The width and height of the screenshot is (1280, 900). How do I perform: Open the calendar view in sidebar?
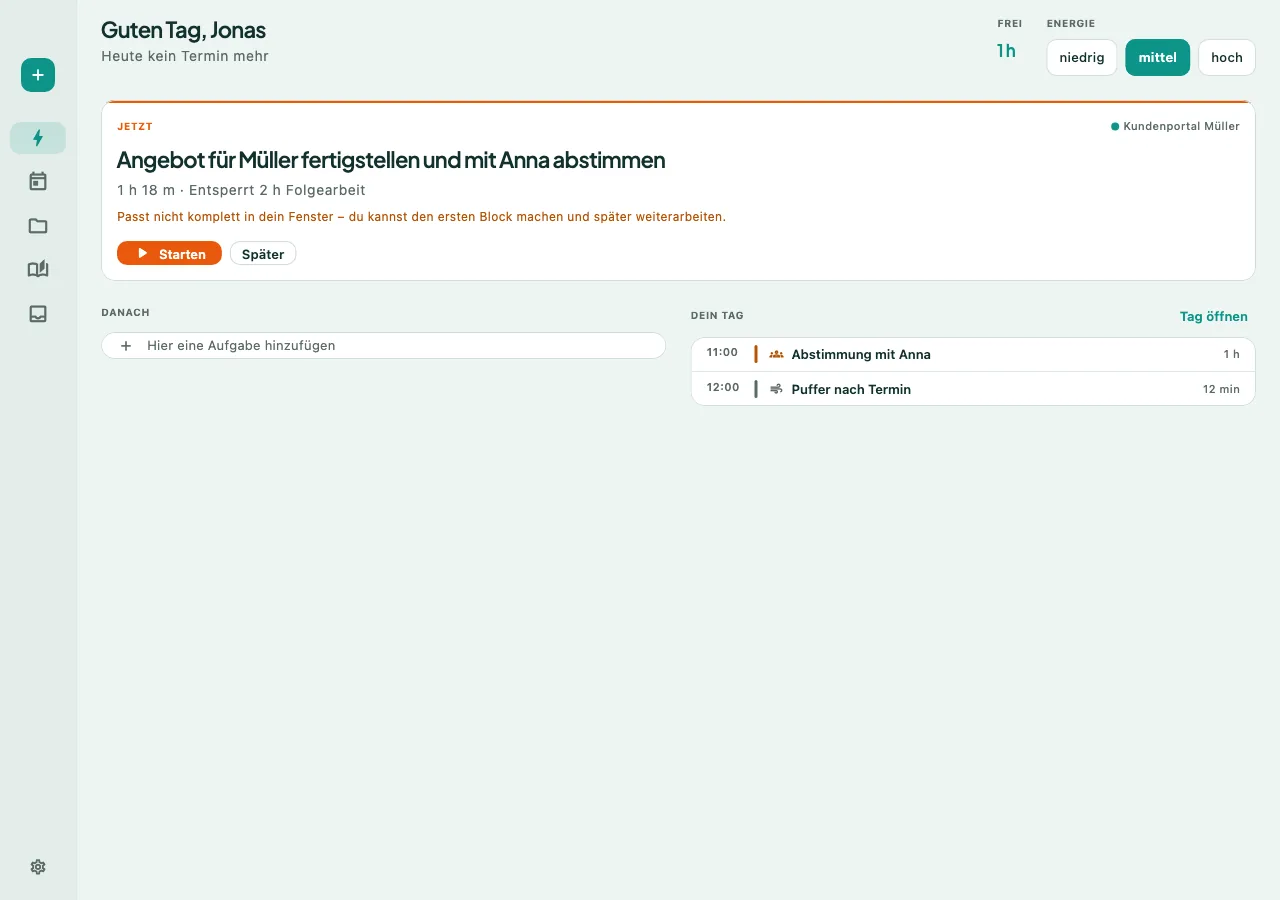[38, 181]
